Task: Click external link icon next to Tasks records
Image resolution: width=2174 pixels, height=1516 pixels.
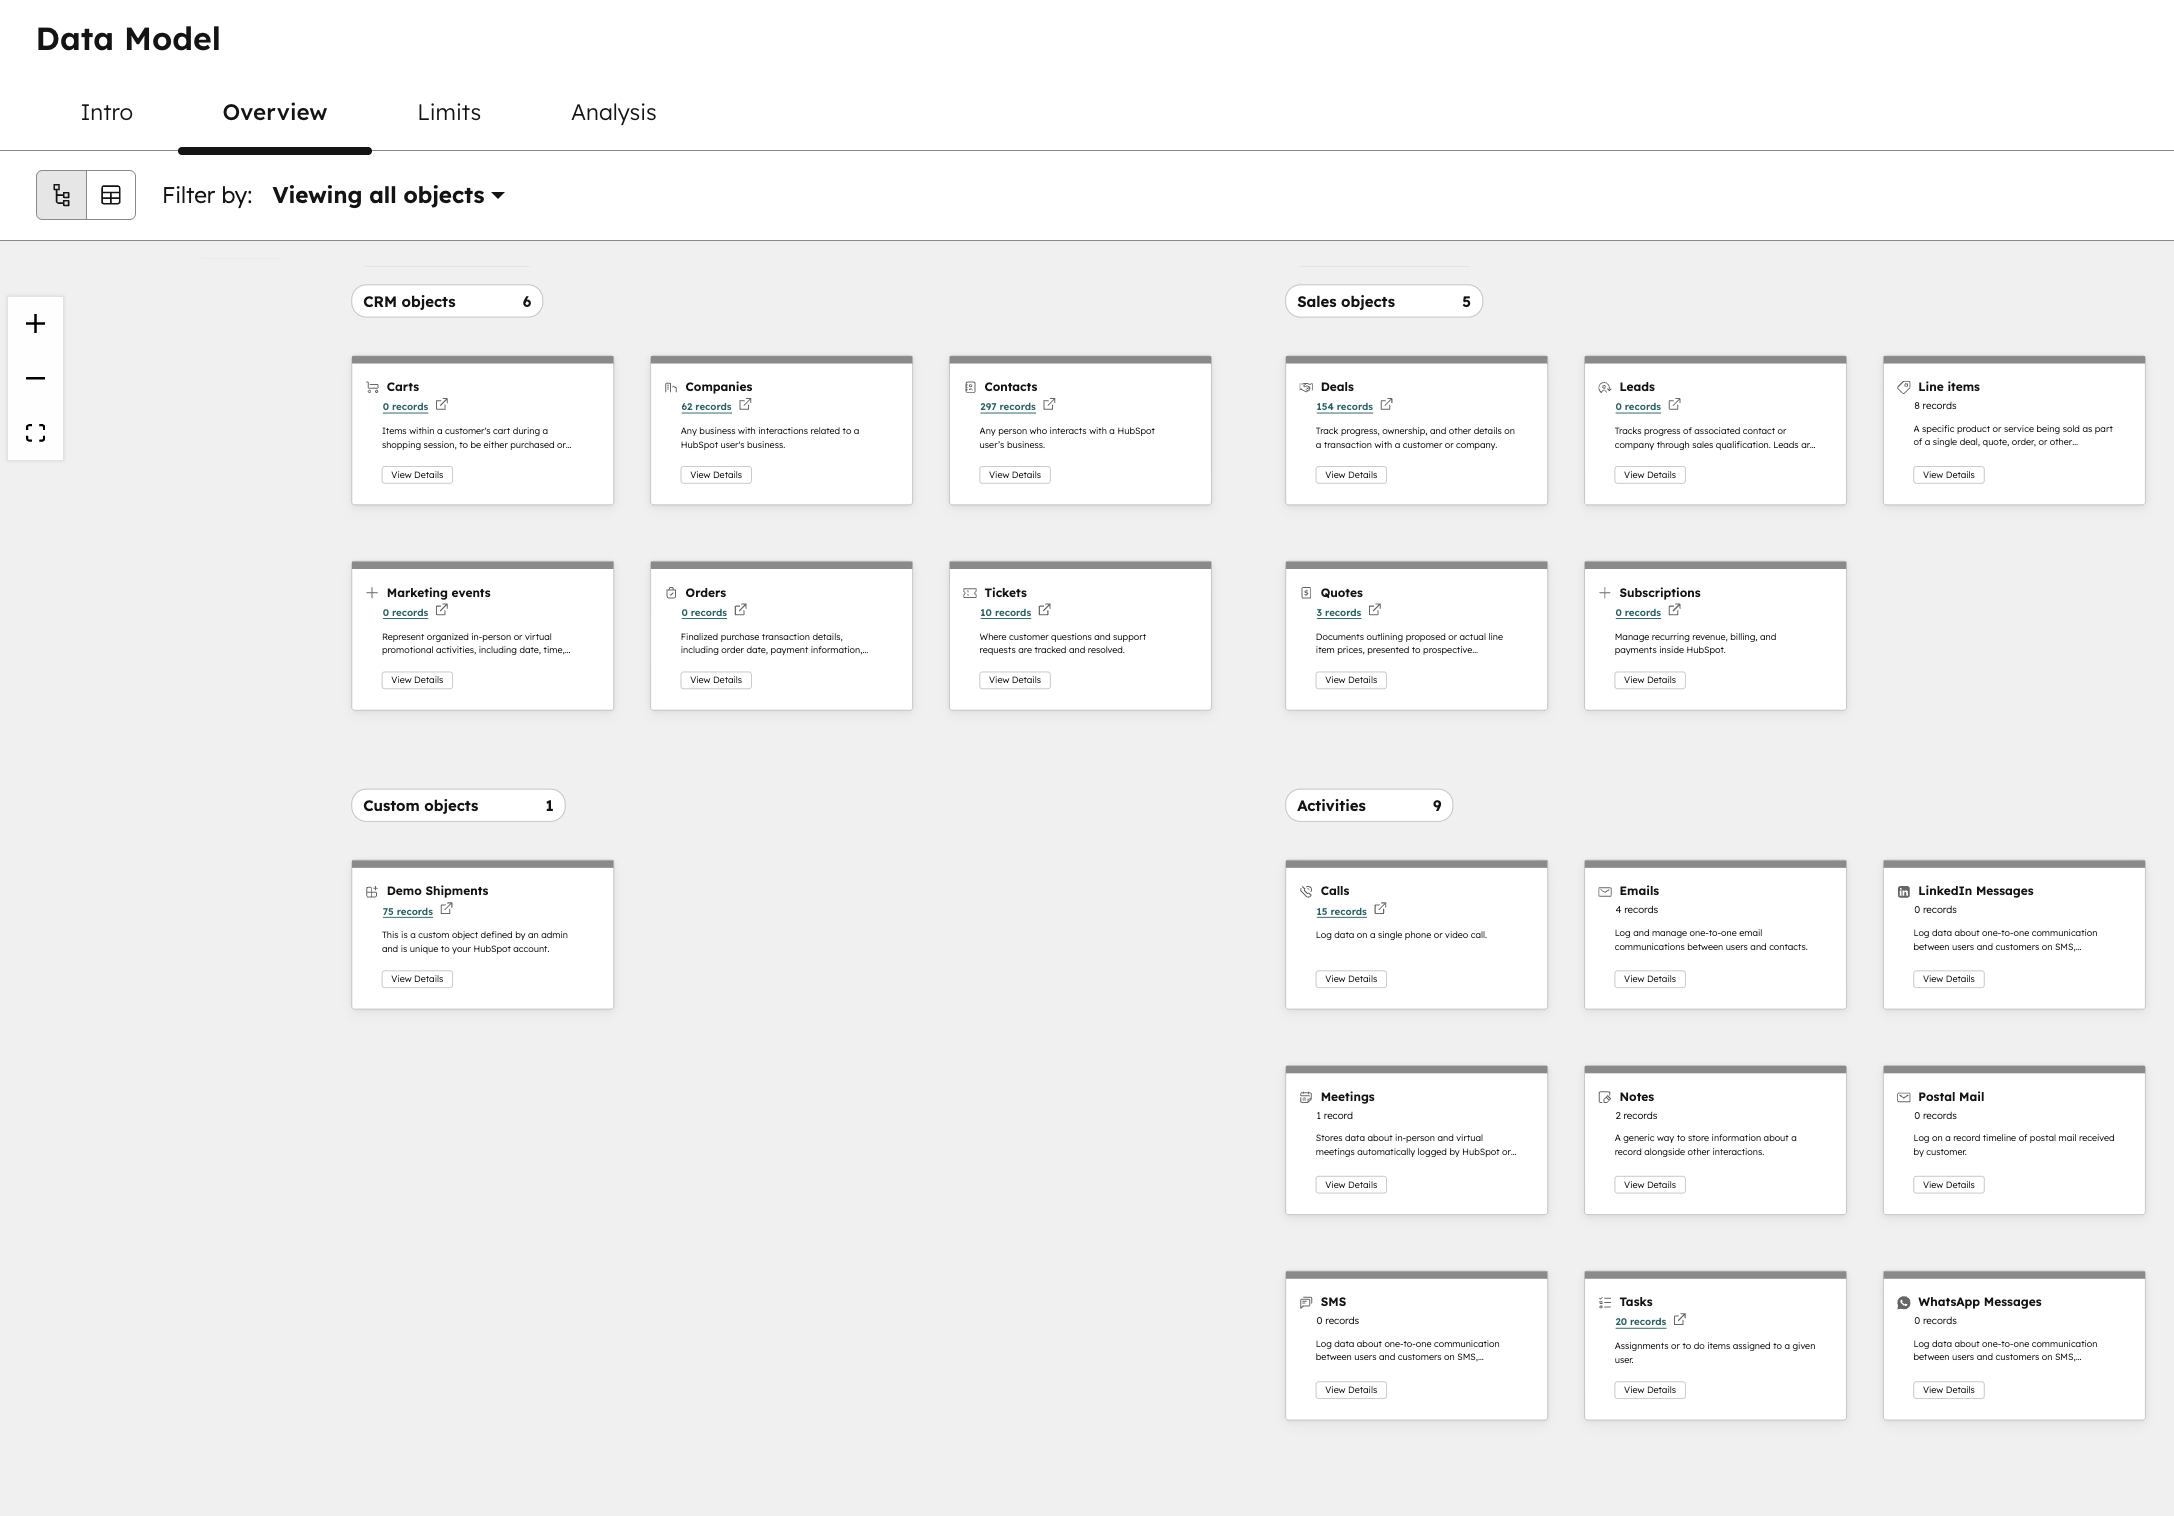Action: 1679,1320
